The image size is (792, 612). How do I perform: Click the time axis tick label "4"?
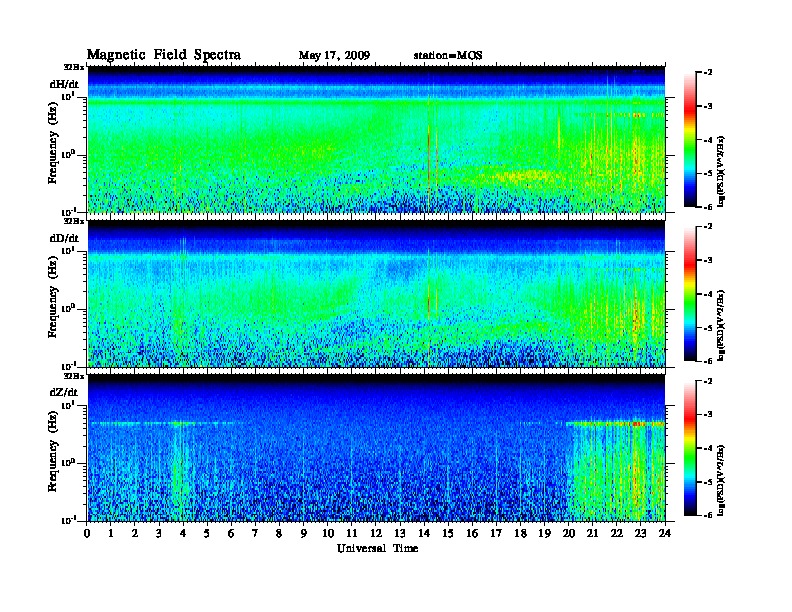tap(183, 533)
